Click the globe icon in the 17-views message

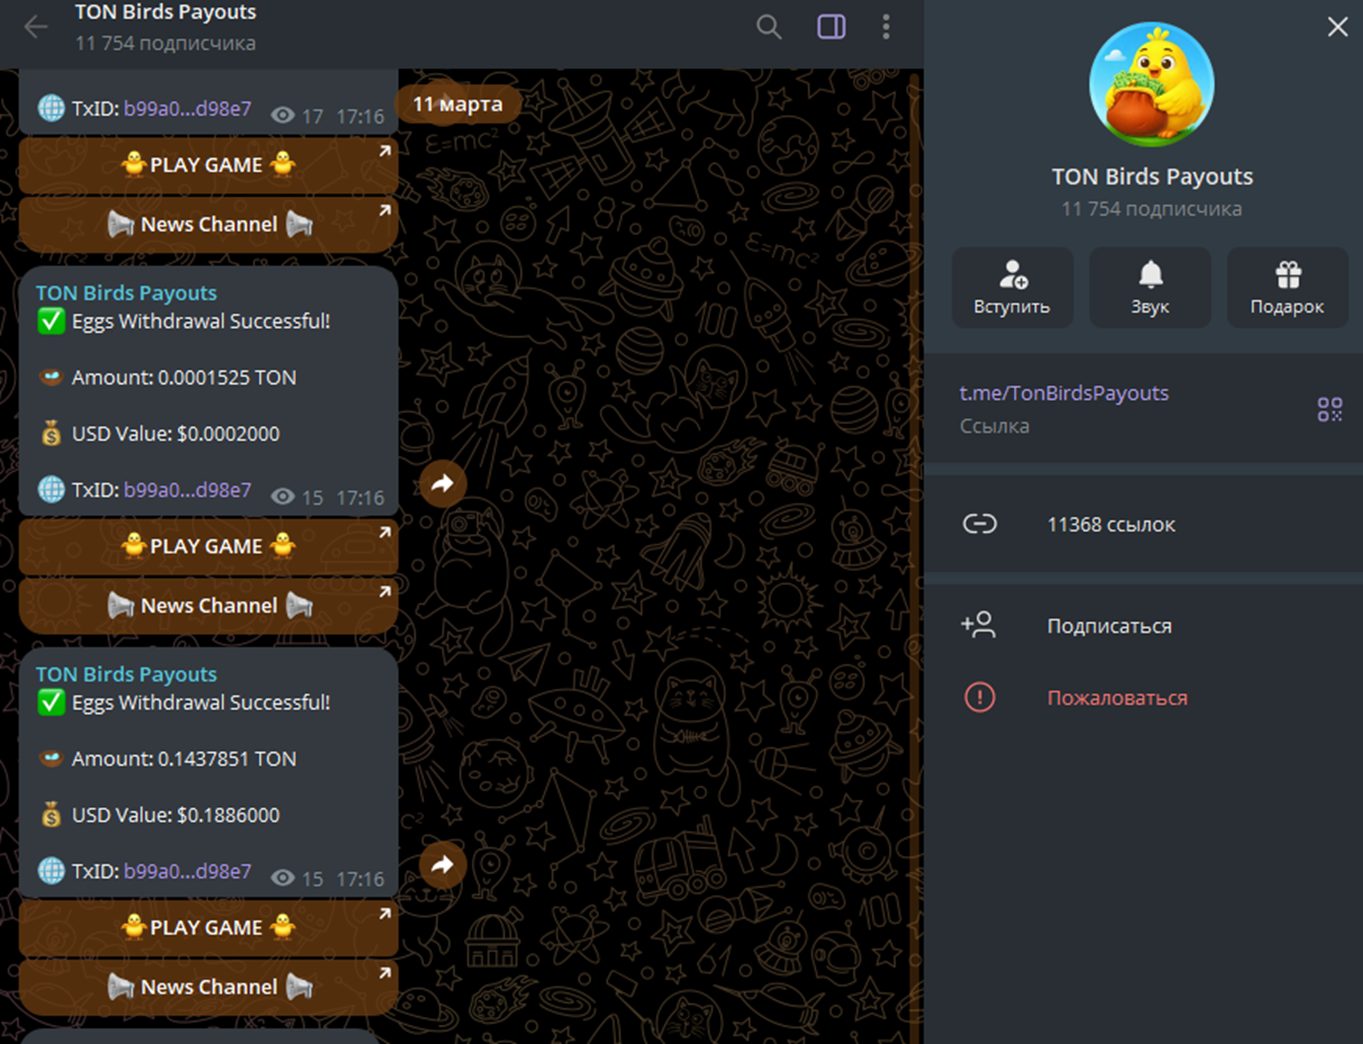(x=51, y=108)
